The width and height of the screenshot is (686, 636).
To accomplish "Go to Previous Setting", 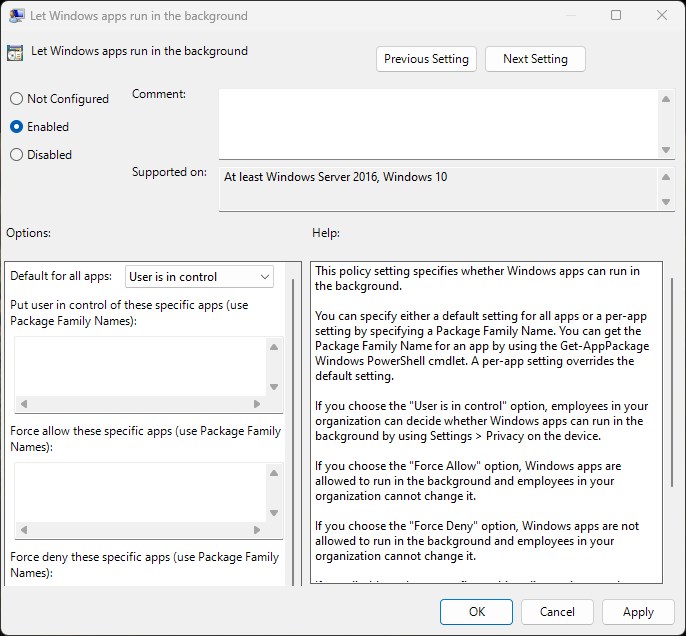I will point(426,59).
